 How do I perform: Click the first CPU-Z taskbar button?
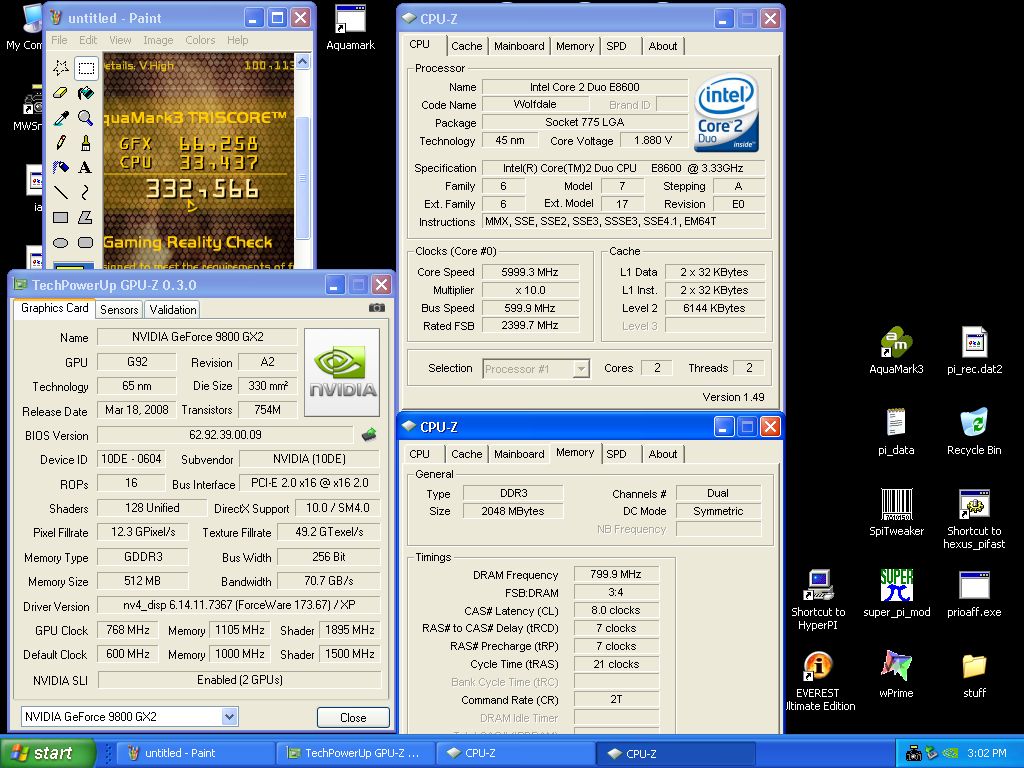click(515, 753)
